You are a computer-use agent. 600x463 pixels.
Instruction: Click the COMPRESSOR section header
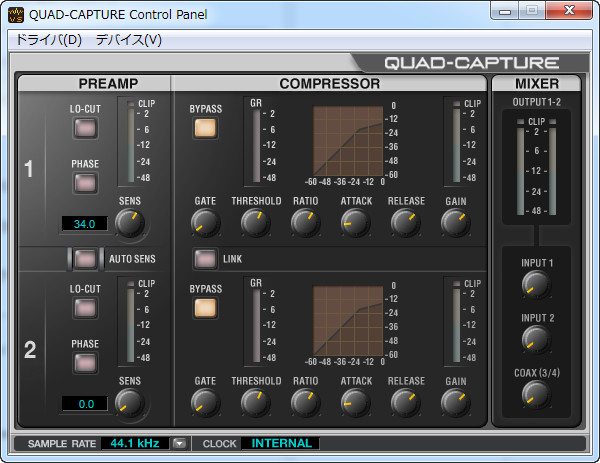[x=329, y=83]
